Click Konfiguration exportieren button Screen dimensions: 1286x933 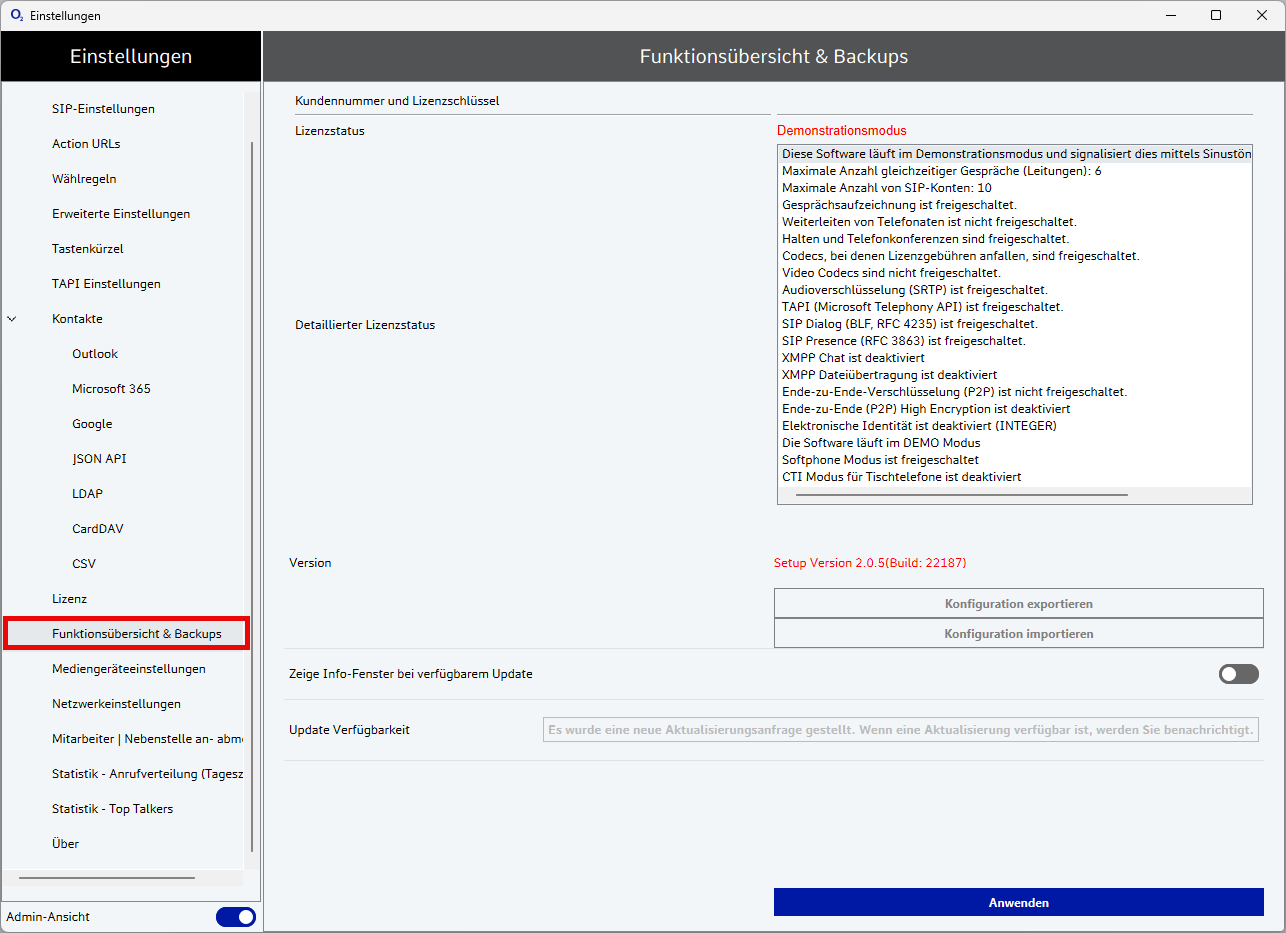[1018, 604]
